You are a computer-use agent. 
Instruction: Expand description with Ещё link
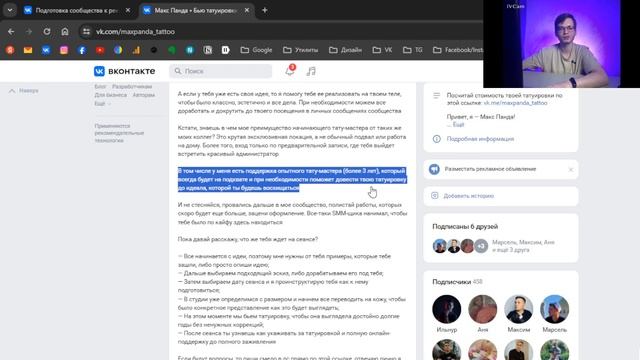458,124
